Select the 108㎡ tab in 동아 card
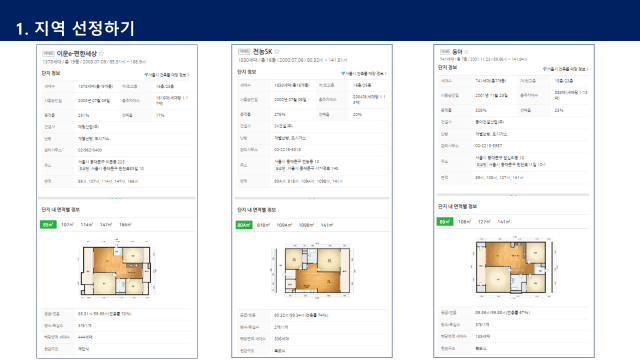Viewport: 640px width, 360px height. click(x=464, y=222)
